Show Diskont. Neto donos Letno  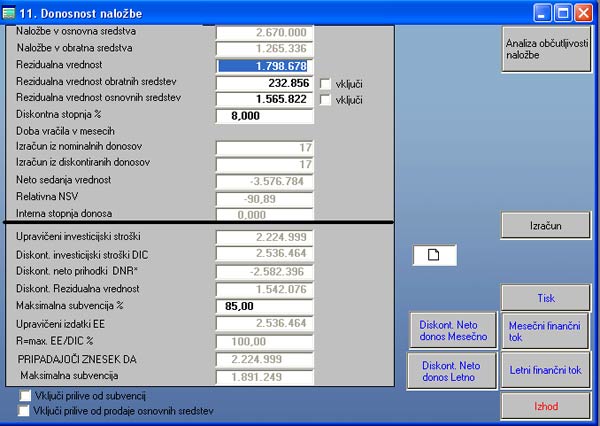[454, 370]
